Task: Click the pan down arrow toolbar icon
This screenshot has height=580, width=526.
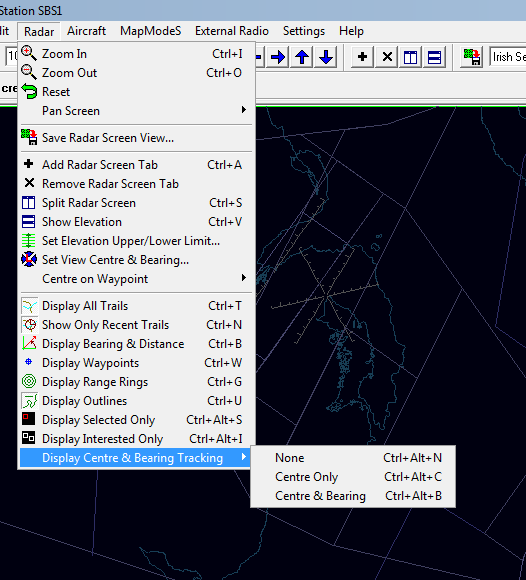Action: pos(326,57)
